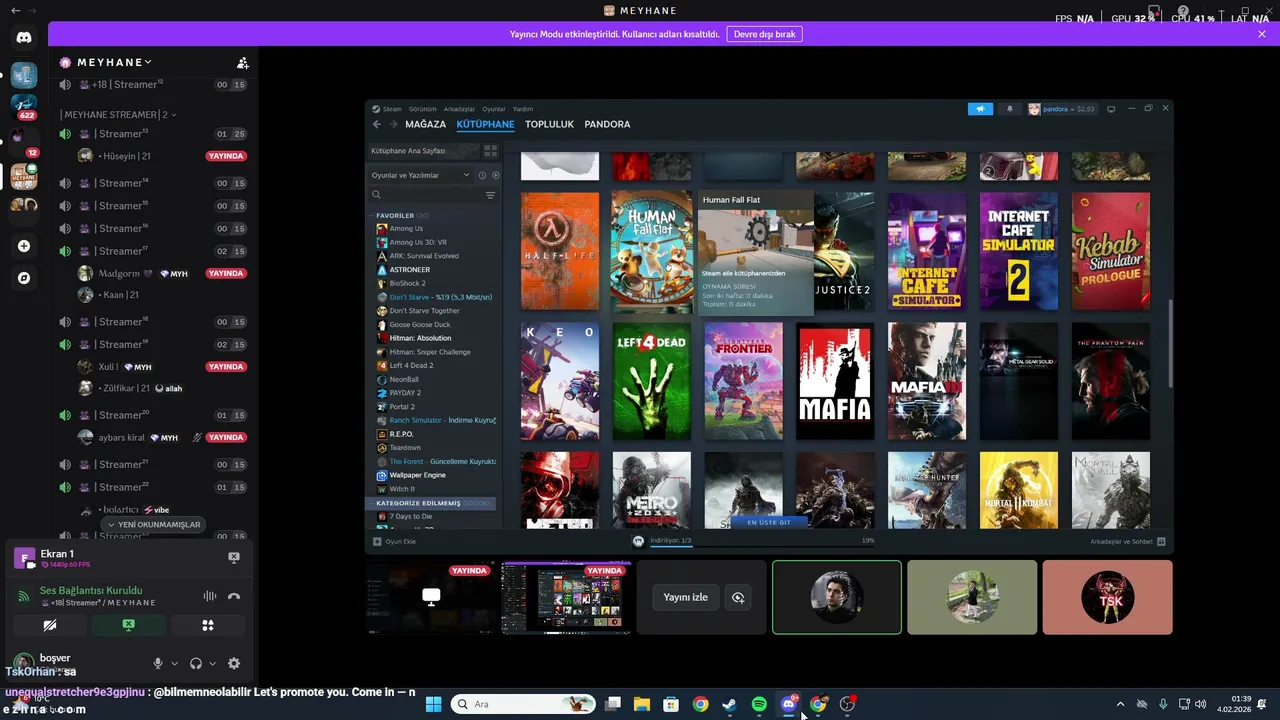Mute the microphone in the user panel

coord(157,663)
